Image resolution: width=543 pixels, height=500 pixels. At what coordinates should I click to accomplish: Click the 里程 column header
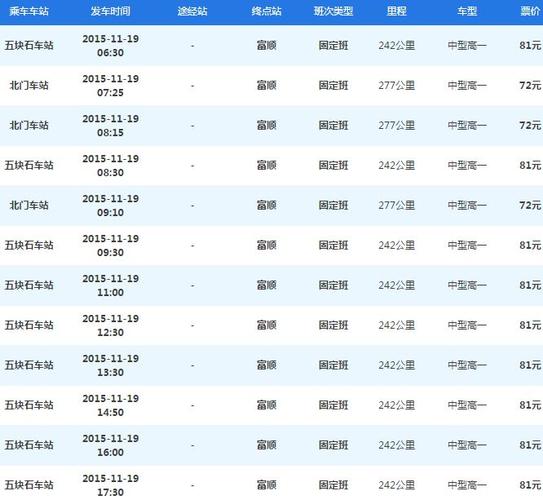coord(397,11)
